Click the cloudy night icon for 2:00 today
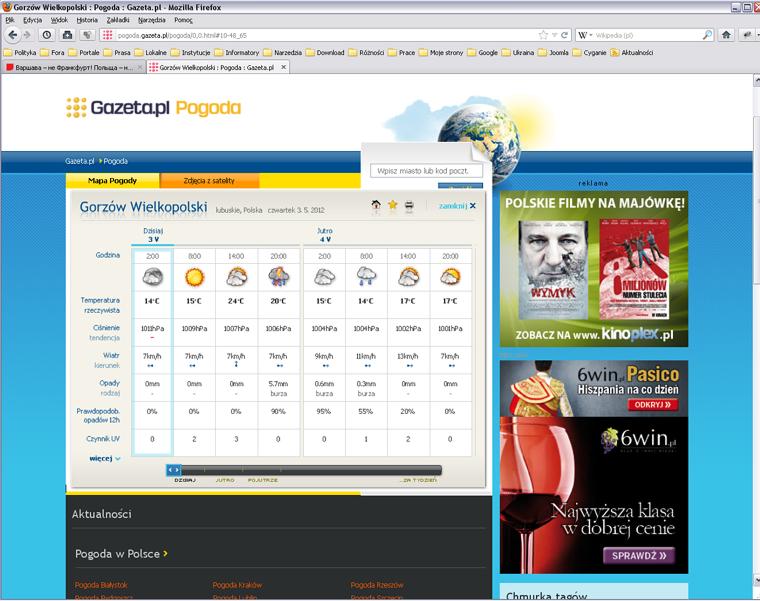Viewport: 760px width, 601px height. click(x=152, y=277)
